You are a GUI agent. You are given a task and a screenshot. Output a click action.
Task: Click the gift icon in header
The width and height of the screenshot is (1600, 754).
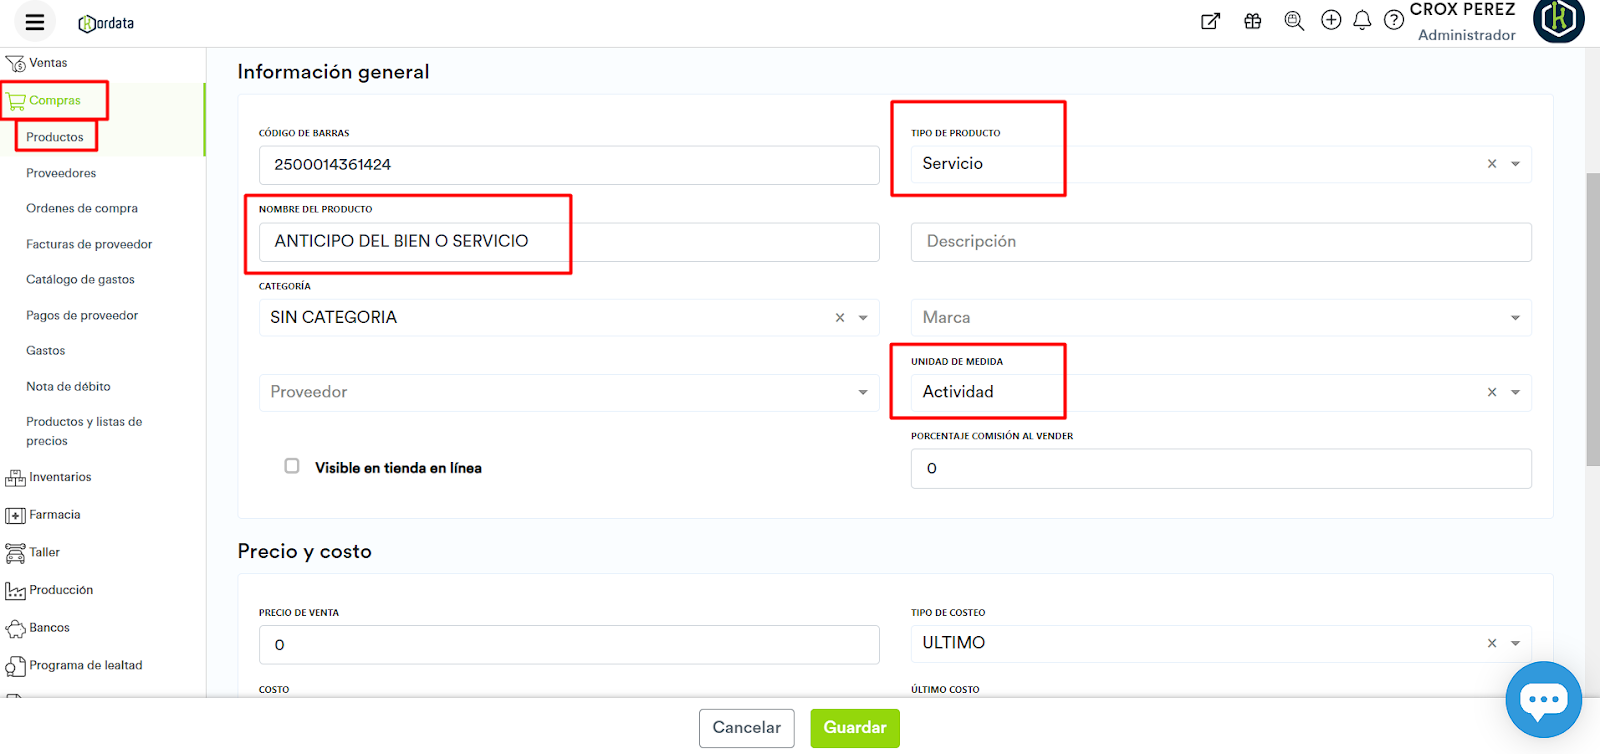pos(1252,20)
